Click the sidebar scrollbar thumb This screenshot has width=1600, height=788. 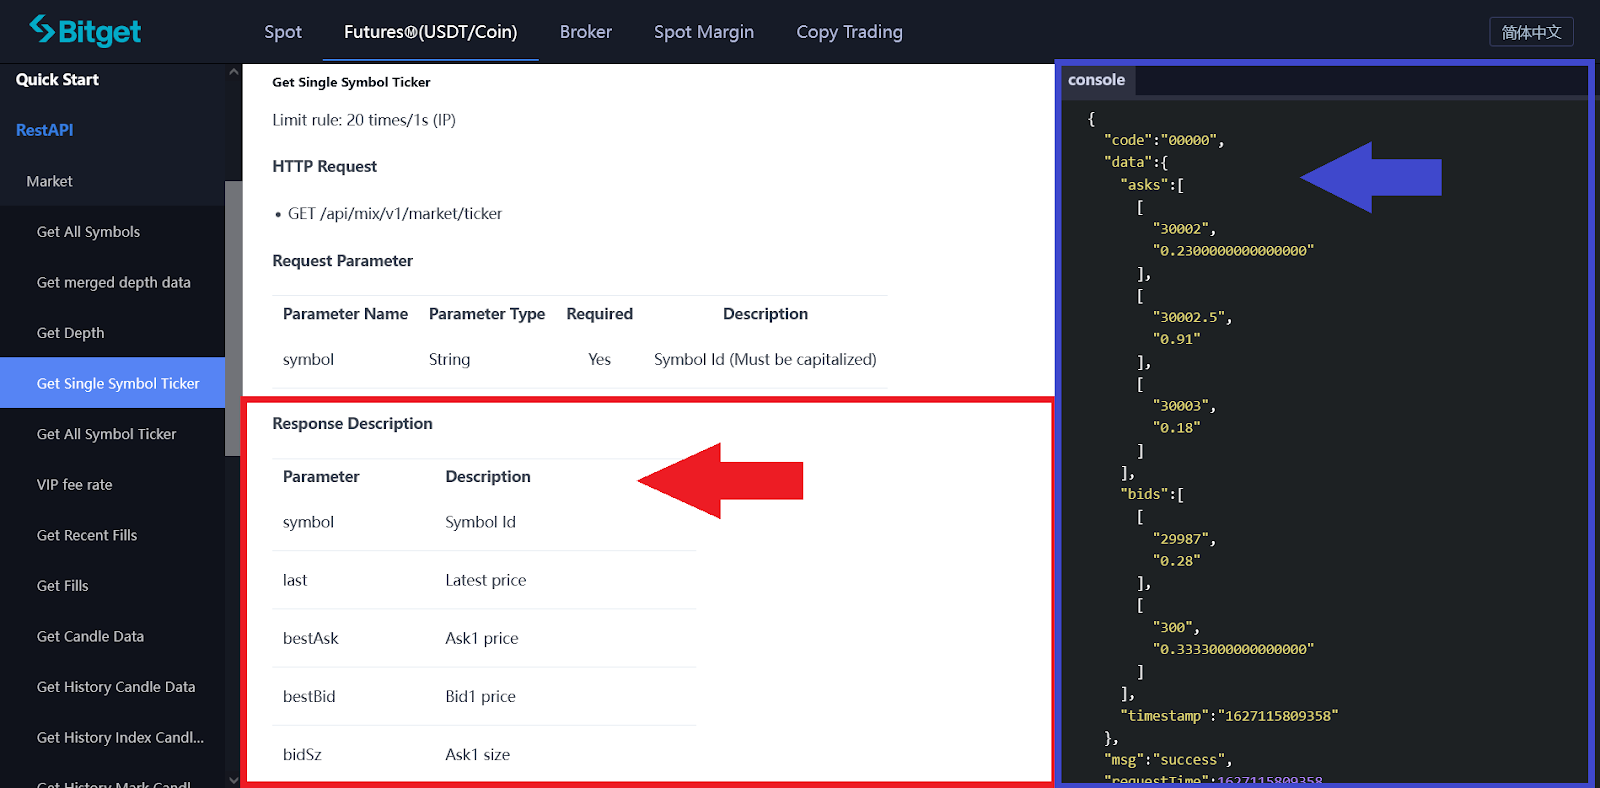pyautogui.click(x=234, y=318)
